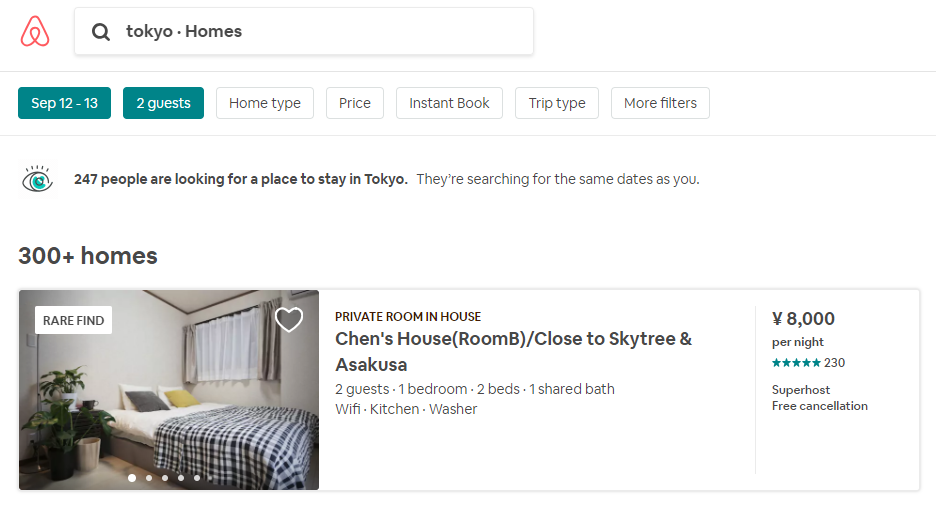The height and width of the screenshot is (505, 936).
Task: Click the five-star rating icons
Action: point(796,363)
